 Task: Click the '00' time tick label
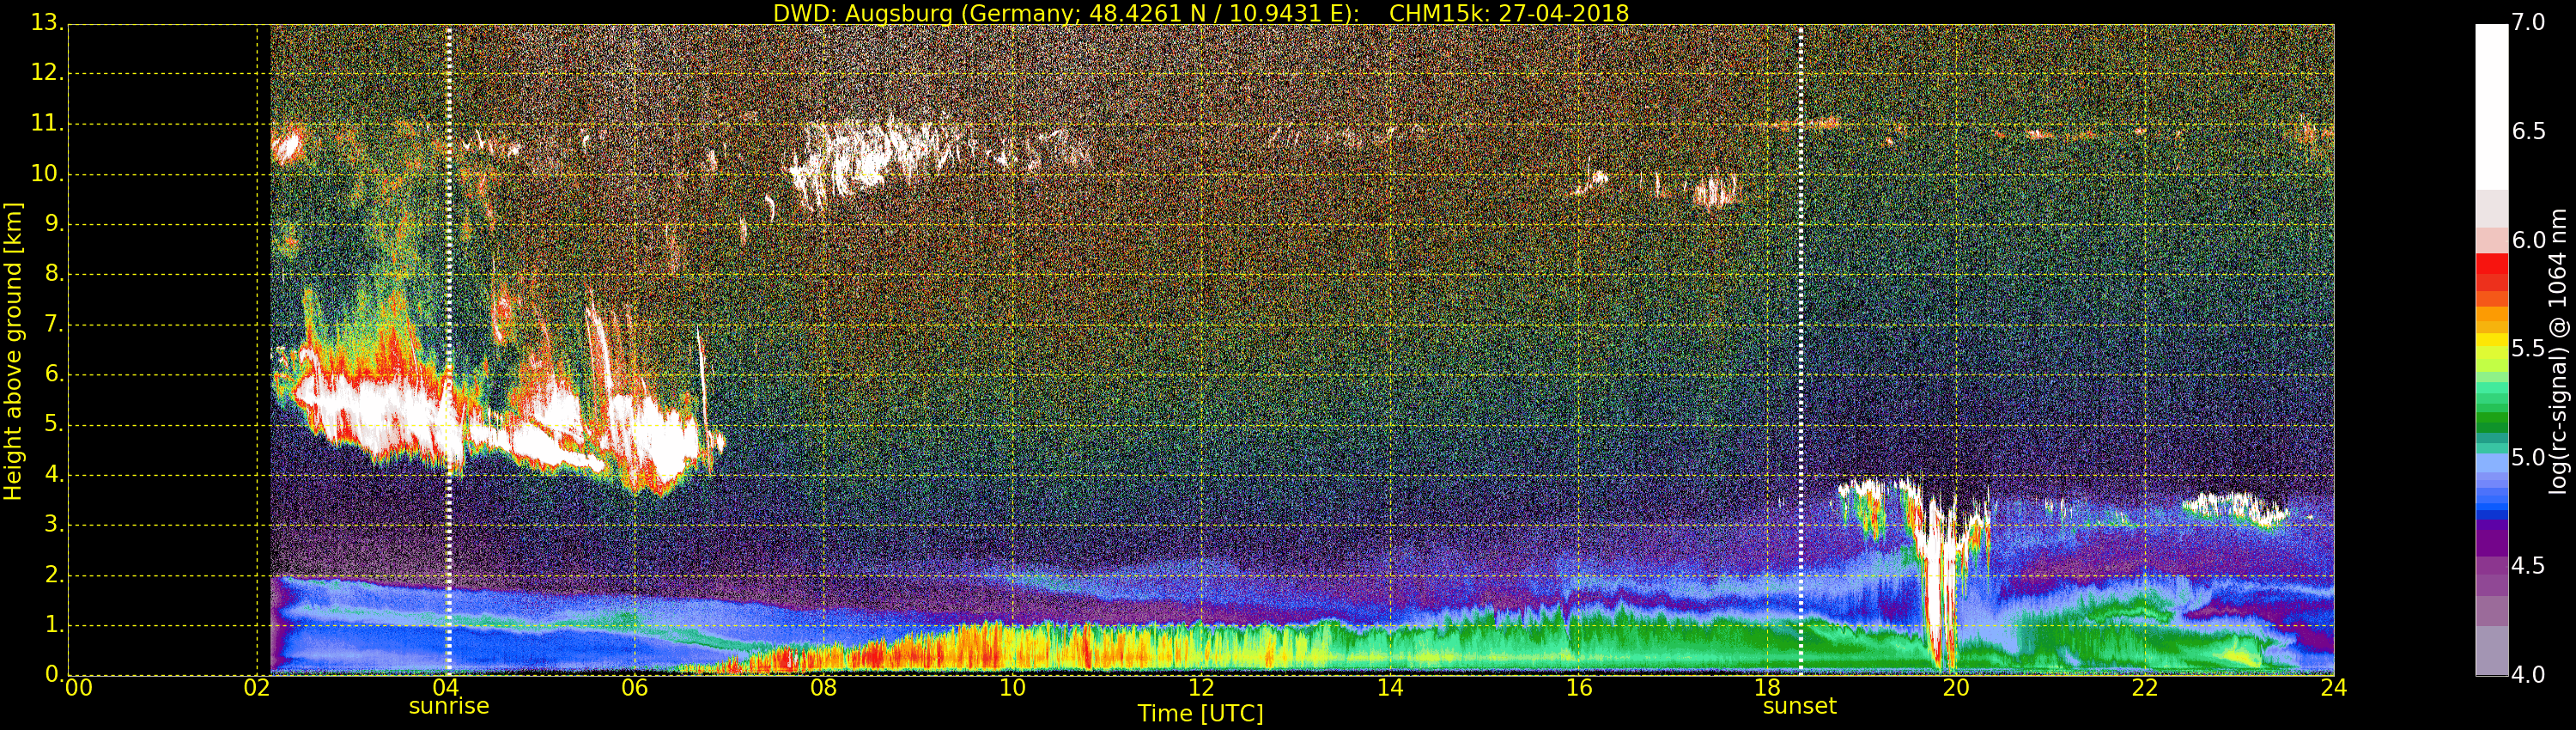coord(78,687)
